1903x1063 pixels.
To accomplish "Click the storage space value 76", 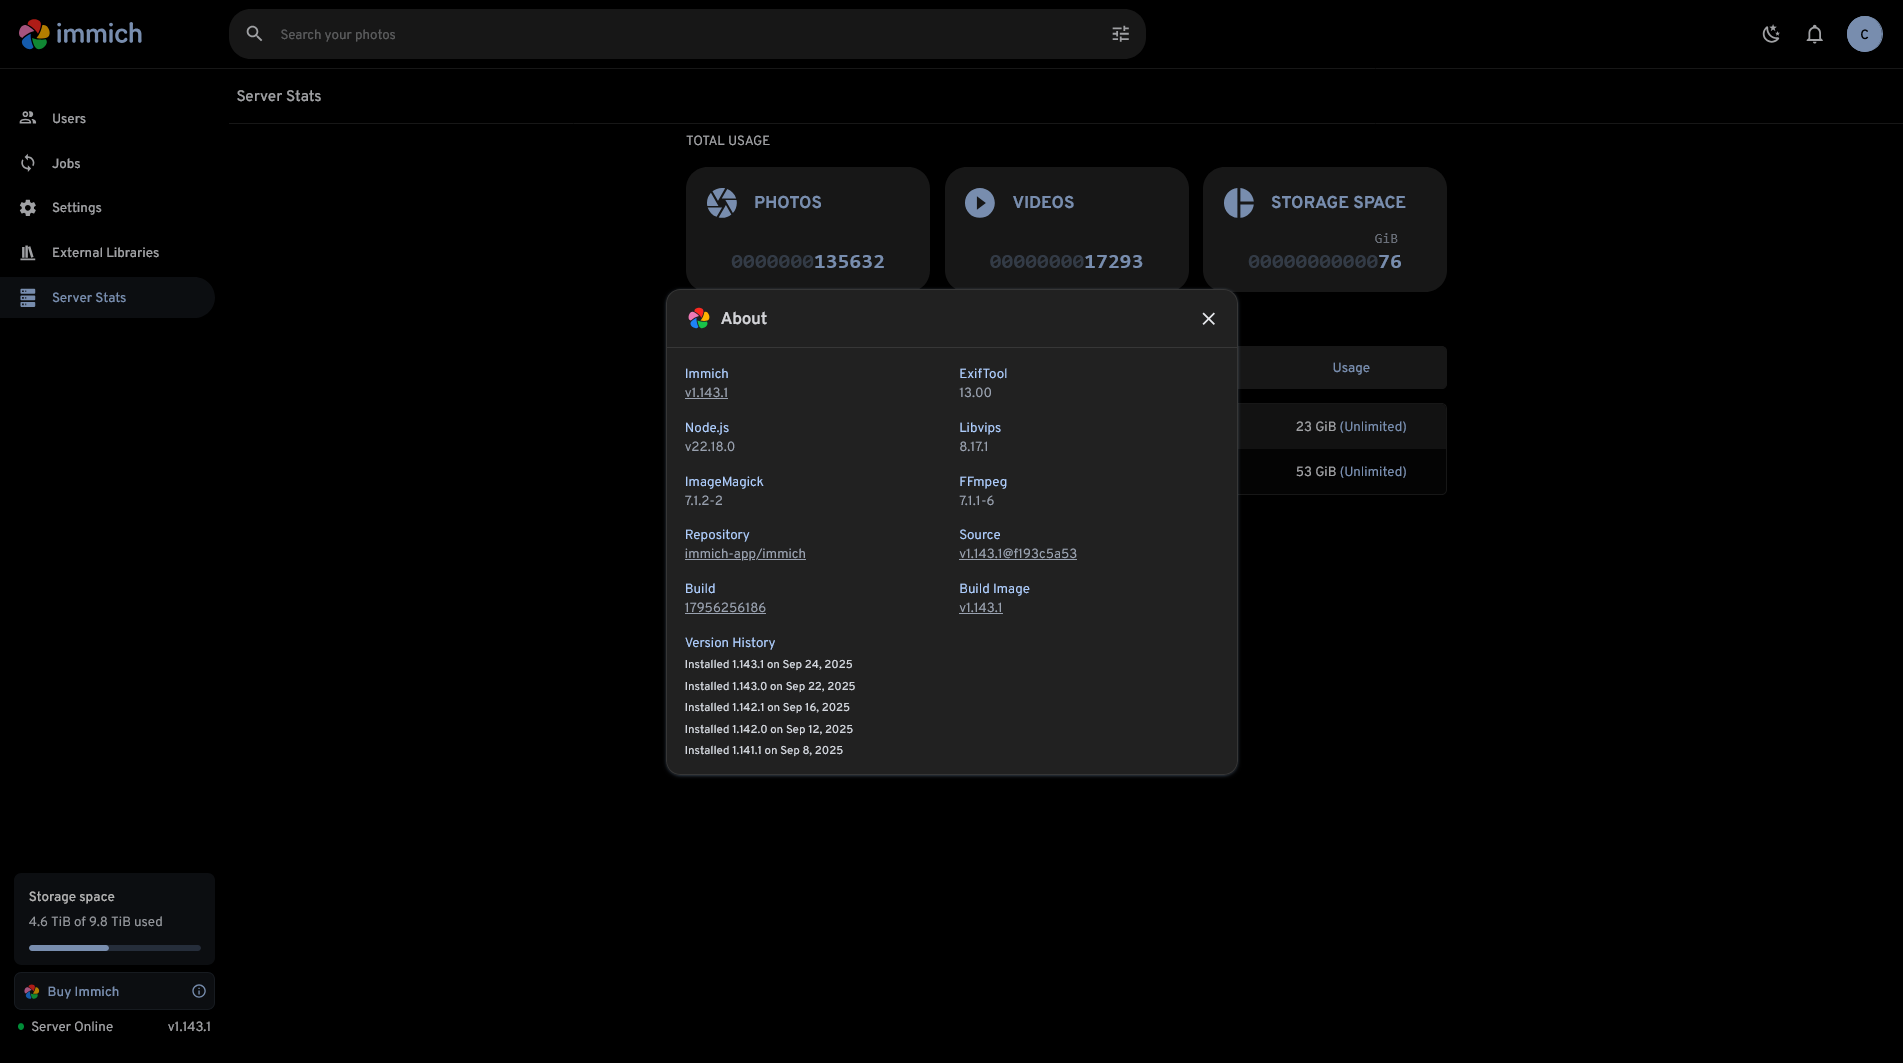I will coord(1390,262).
